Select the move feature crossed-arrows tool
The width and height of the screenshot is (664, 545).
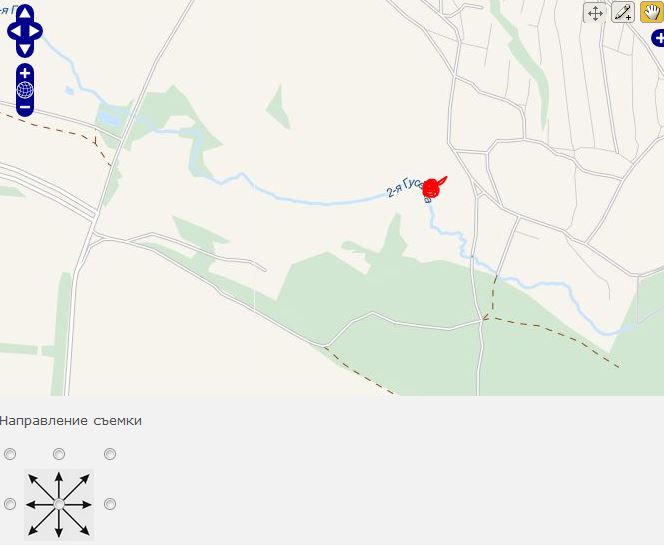(595, 13)
